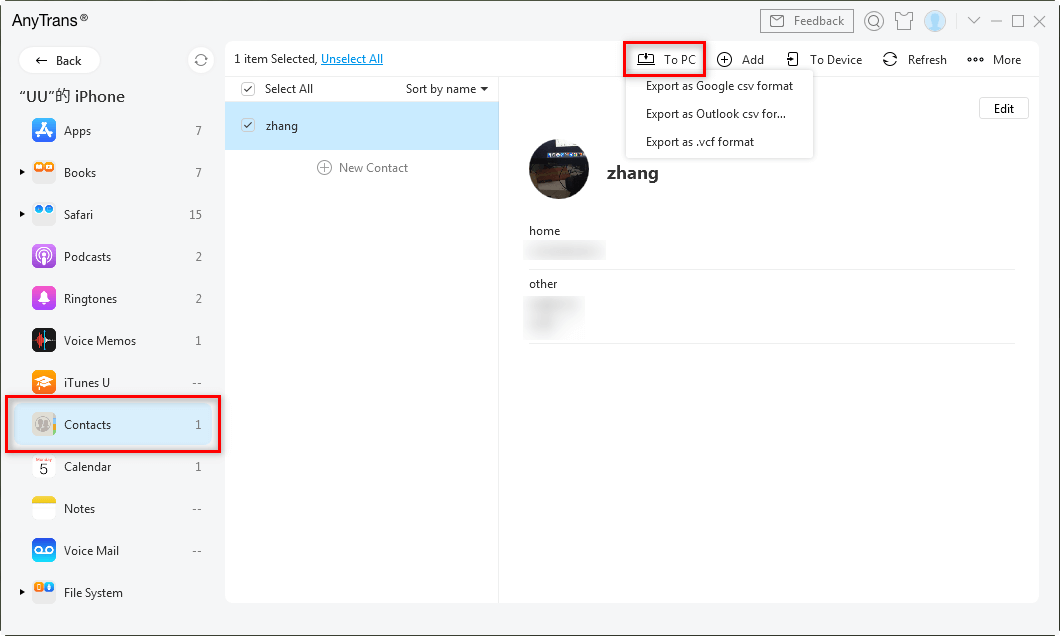Click "1 item Selected" status text
Screen dimensions: 1060x636
pyautogui.click(x=274, y=59)
